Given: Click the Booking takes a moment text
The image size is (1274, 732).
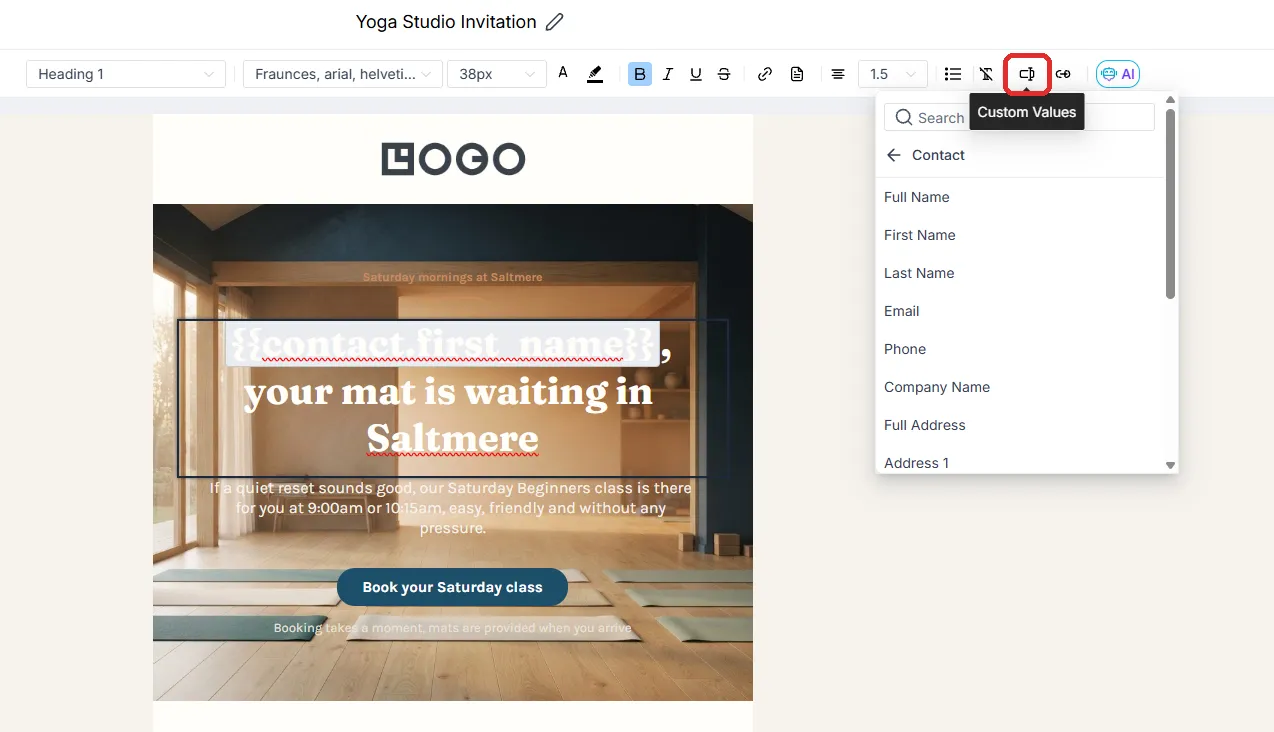Looking at the screenshot, I should (452, 628).
